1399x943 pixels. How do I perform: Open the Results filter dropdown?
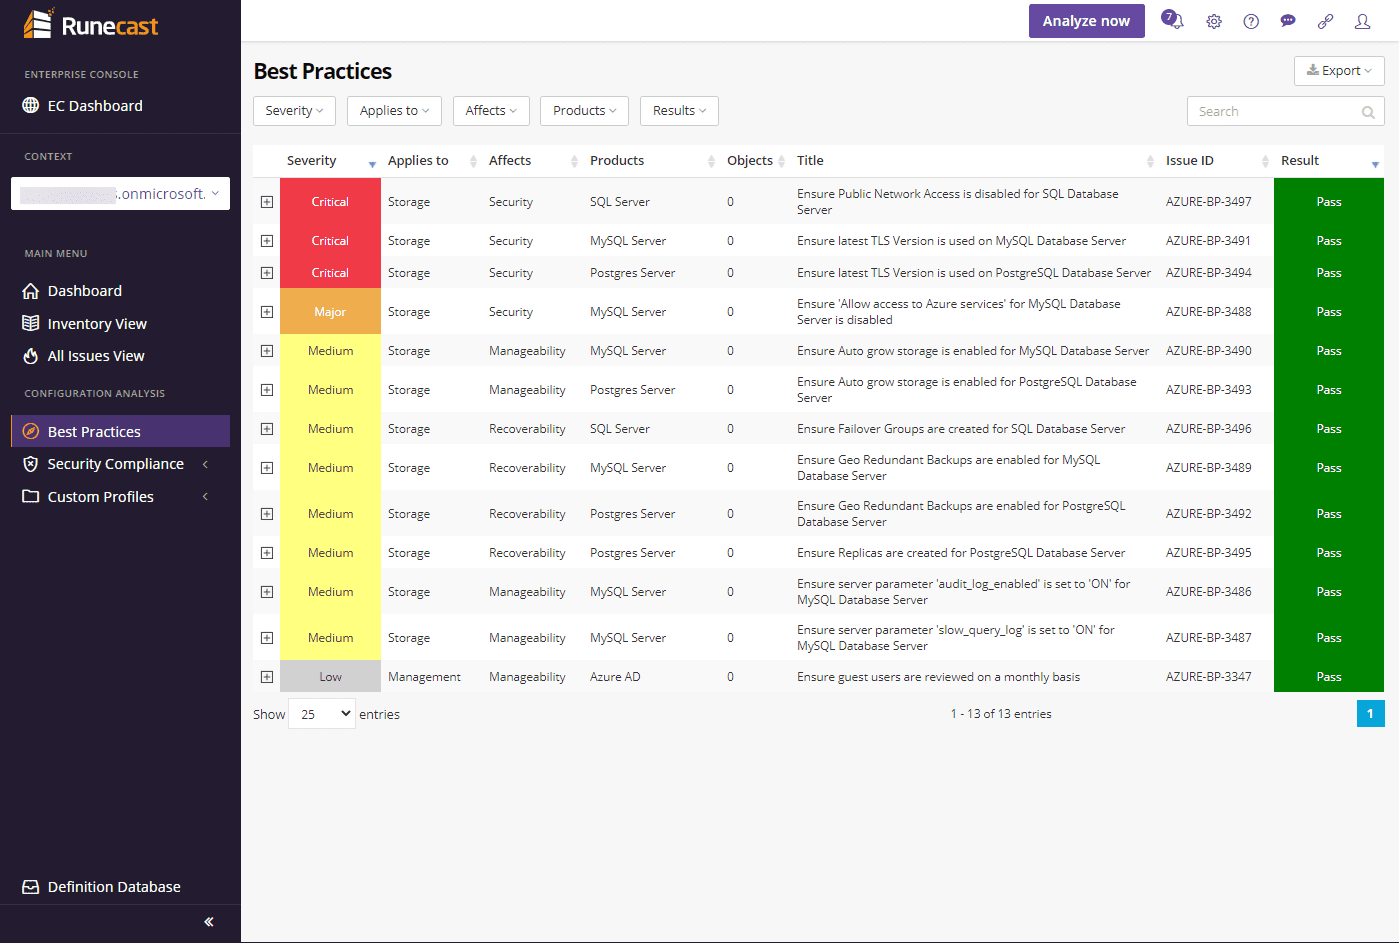[x=679, y=111]
